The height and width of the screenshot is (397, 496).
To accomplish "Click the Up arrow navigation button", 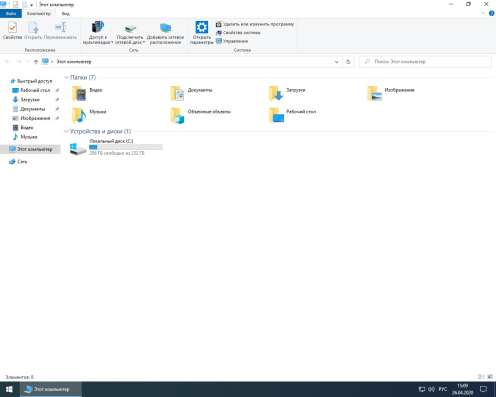I will point(36,62).
